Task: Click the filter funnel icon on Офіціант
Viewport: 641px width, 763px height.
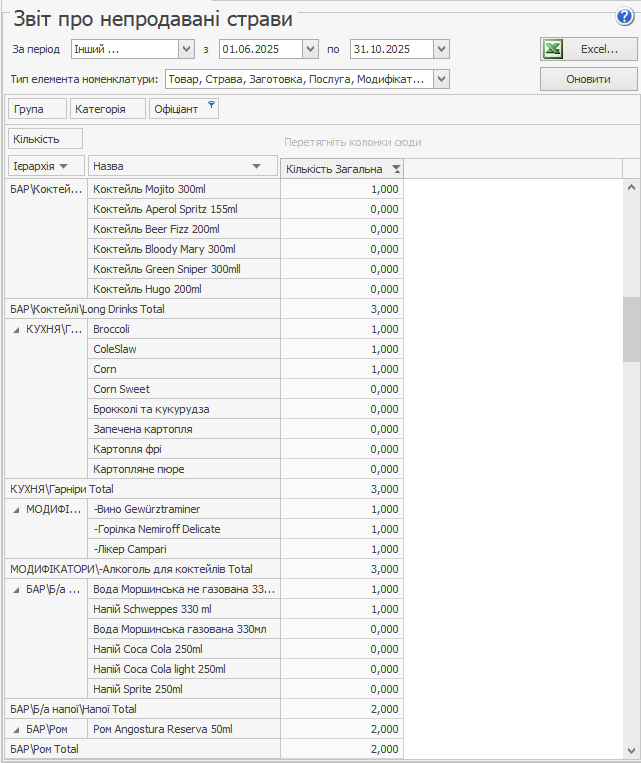Action: pos(211,106)
